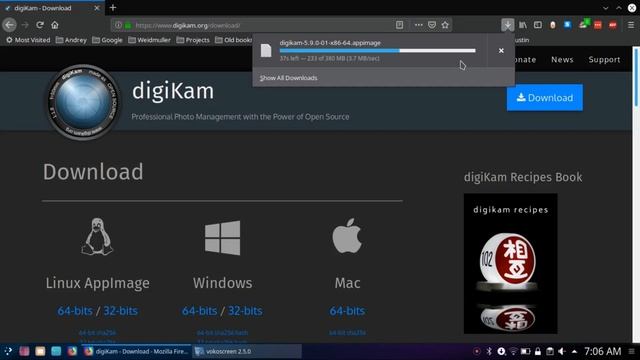Click Show All Downloads
Image resolution: width=640 pixels, height=360 pixels.
click(289, 78)
